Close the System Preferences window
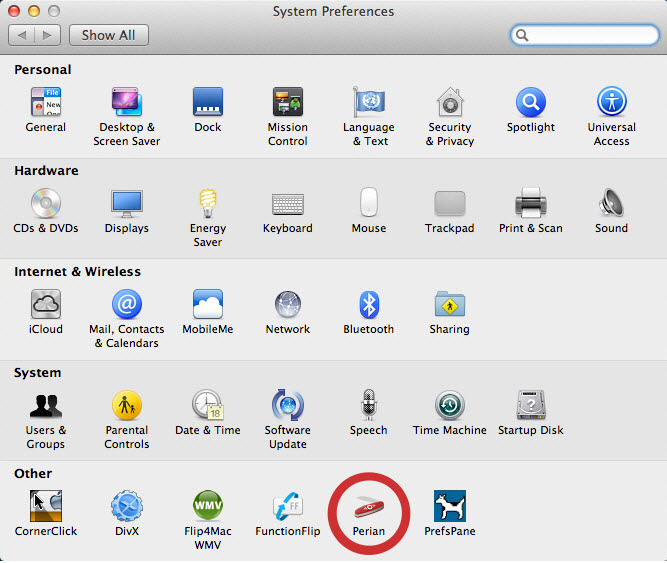Image resolution: width=667 pixels, height=563 pixels. coord(14,11)
